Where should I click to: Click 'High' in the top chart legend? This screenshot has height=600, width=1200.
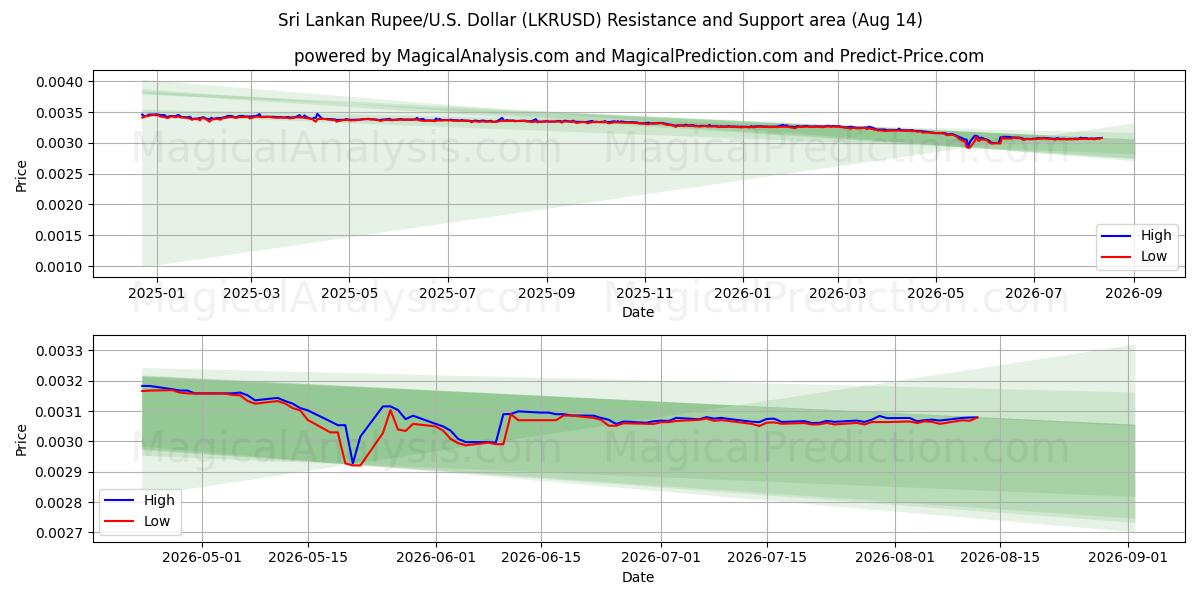1156,236
